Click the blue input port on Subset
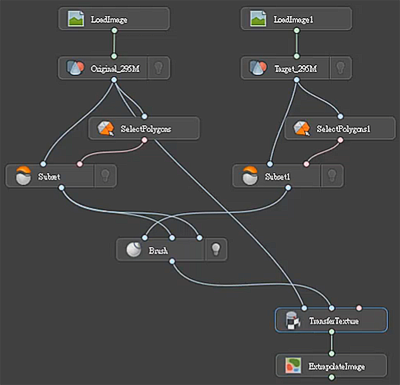The image size is (400, 385). 43,164
